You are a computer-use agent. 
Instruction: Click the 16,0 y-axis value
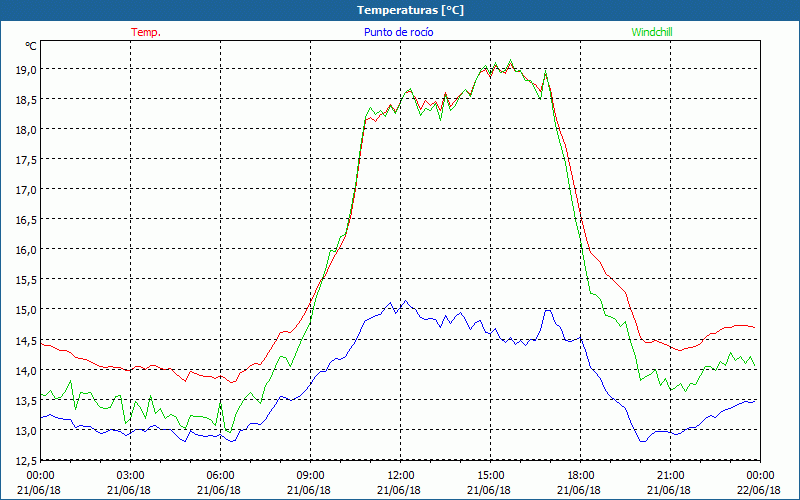(26, 250)
